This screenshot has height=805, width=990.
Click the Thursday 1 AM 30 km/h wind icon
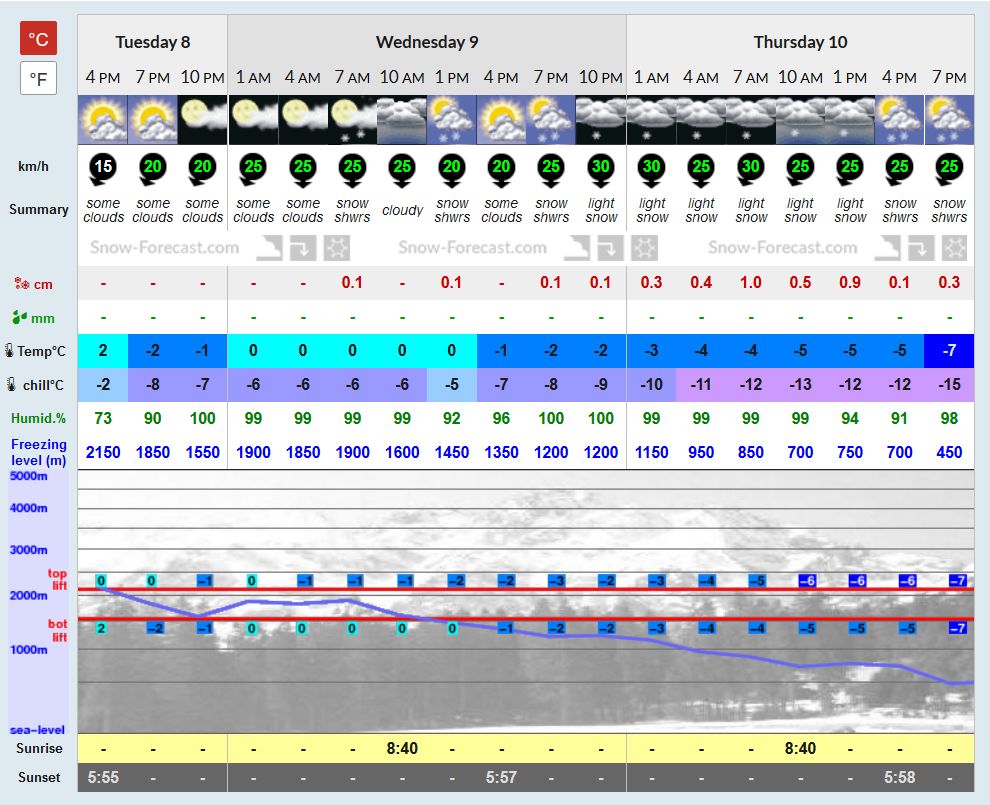(x=652, y=169)
